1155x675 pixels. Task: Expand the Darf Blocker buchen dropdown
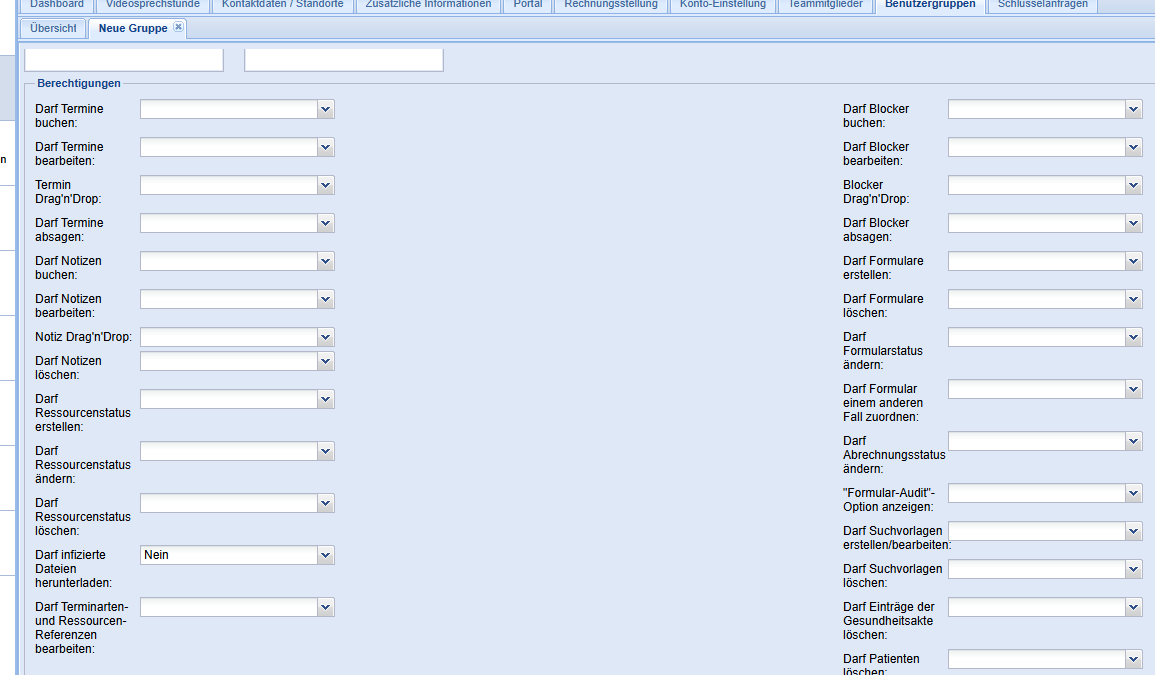point(1133,109)
